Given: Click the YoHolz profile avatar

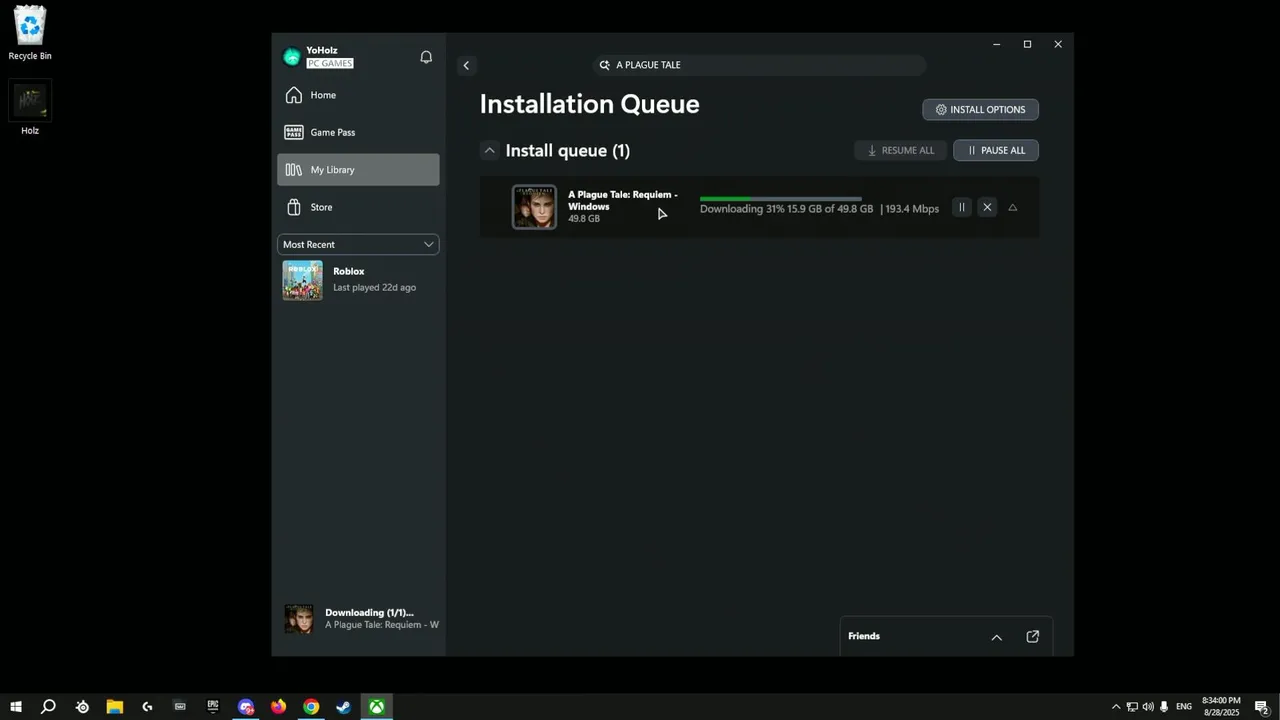Looking at the screenshot, I should pos(292,57).
